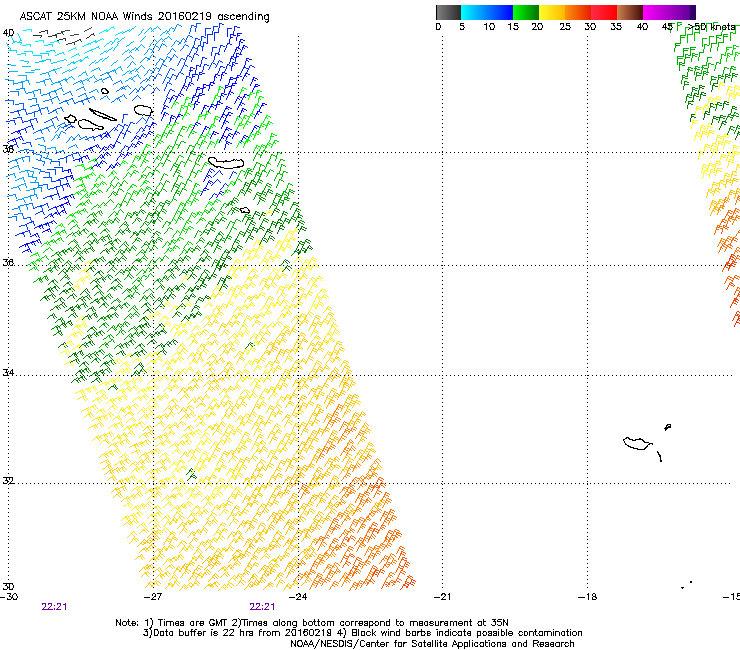
Task: Click the São Miguel island outline below 38N
Action: point(226,163)
